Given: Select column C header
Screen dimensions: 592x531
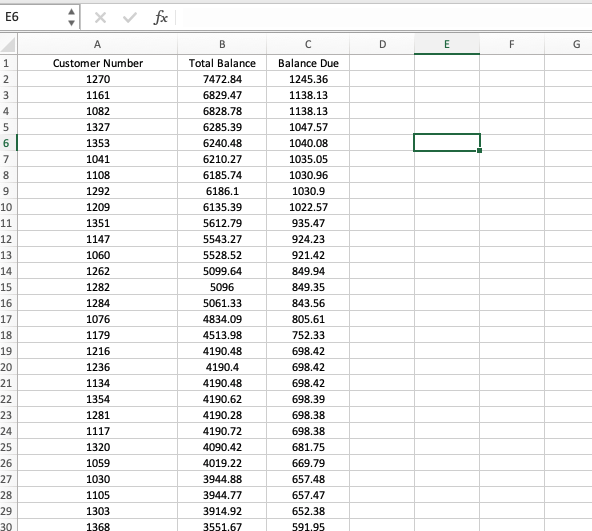Looking at the screenshot, I should click(308, 44).
